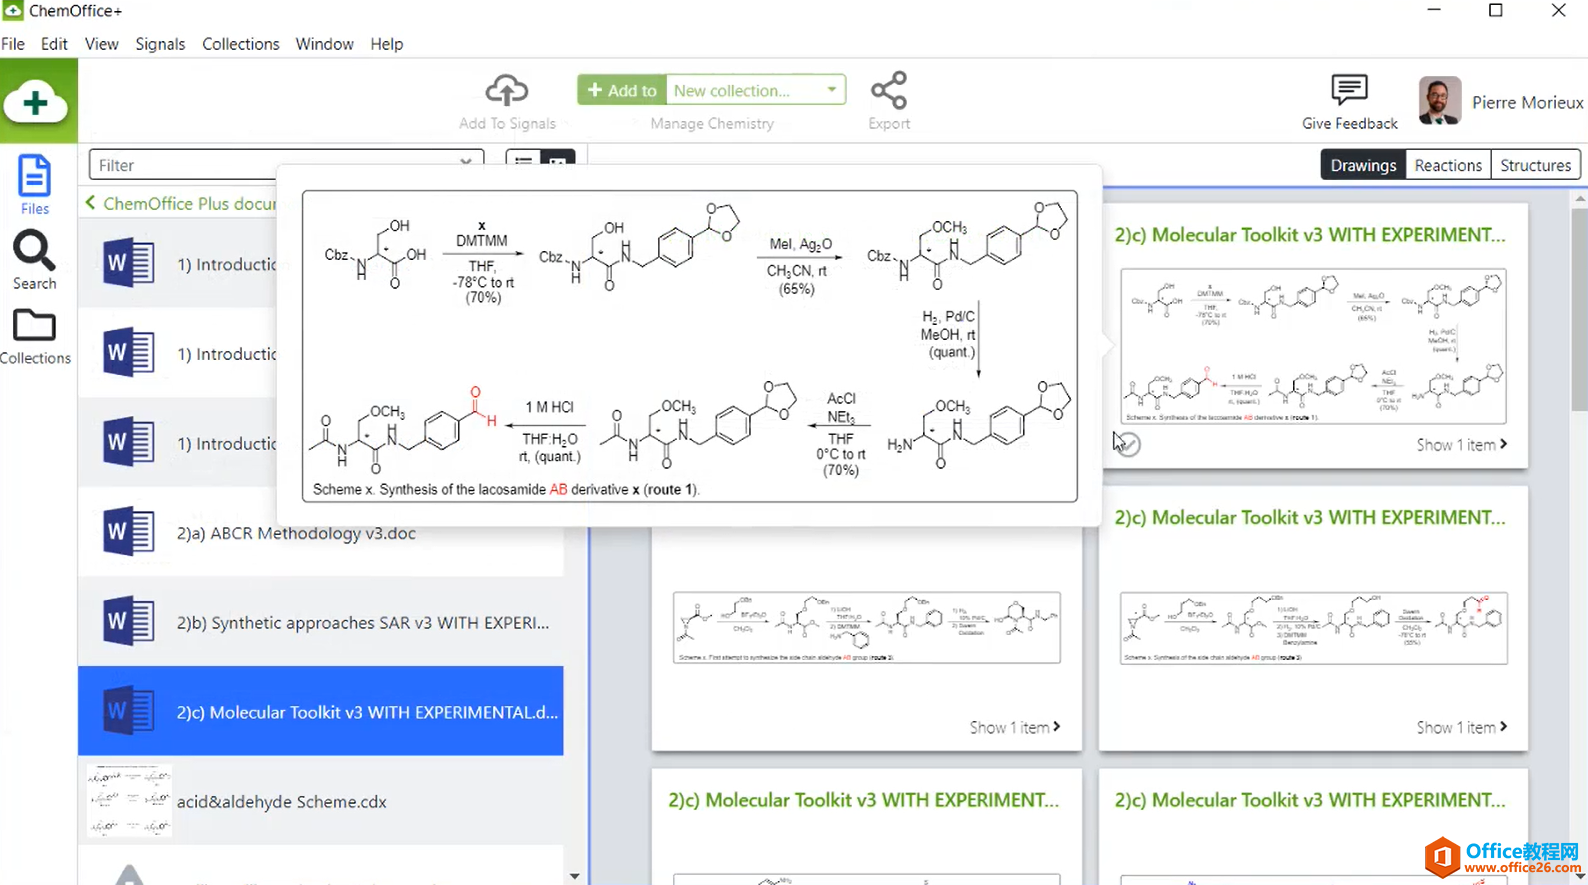
Task: Switch to the Reactions tab
Action: point(1447,165)
